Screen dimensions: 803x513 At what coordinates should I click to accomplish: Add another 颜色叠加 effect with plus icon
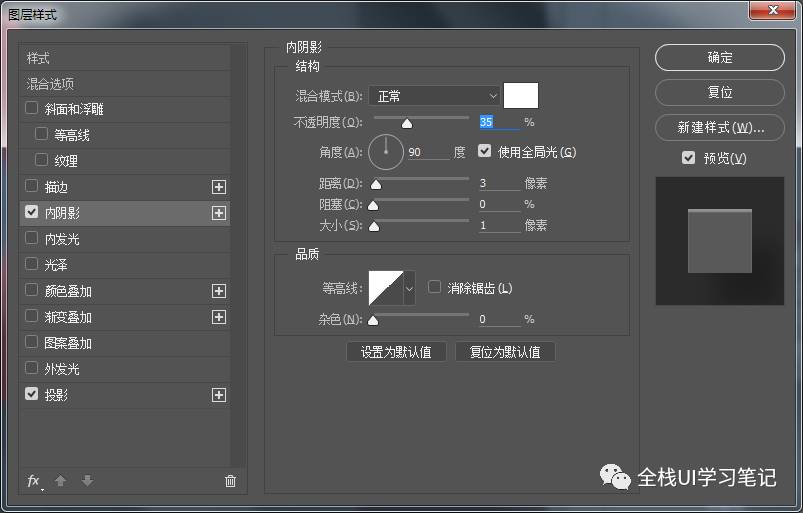(219, 291)
